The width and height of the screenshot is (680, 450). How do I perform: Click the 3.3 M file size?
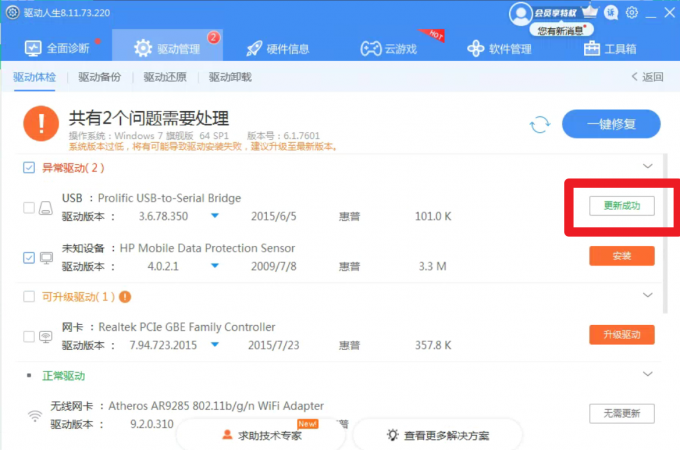432,266
